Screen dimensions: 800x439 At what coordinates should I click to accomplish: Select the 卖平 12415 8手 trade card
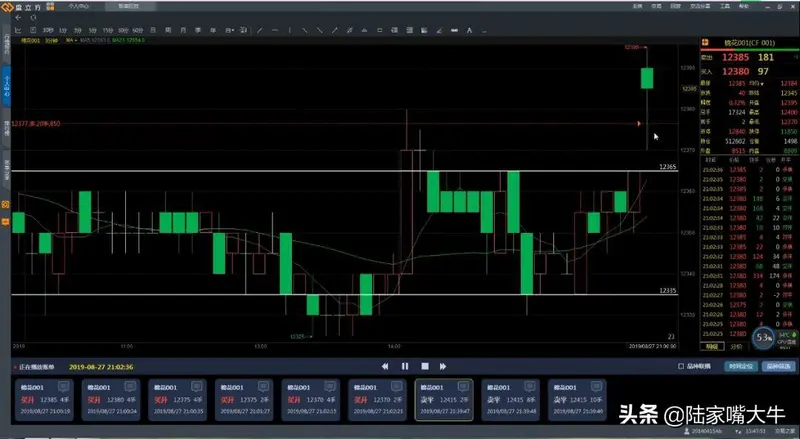point(511,399)
